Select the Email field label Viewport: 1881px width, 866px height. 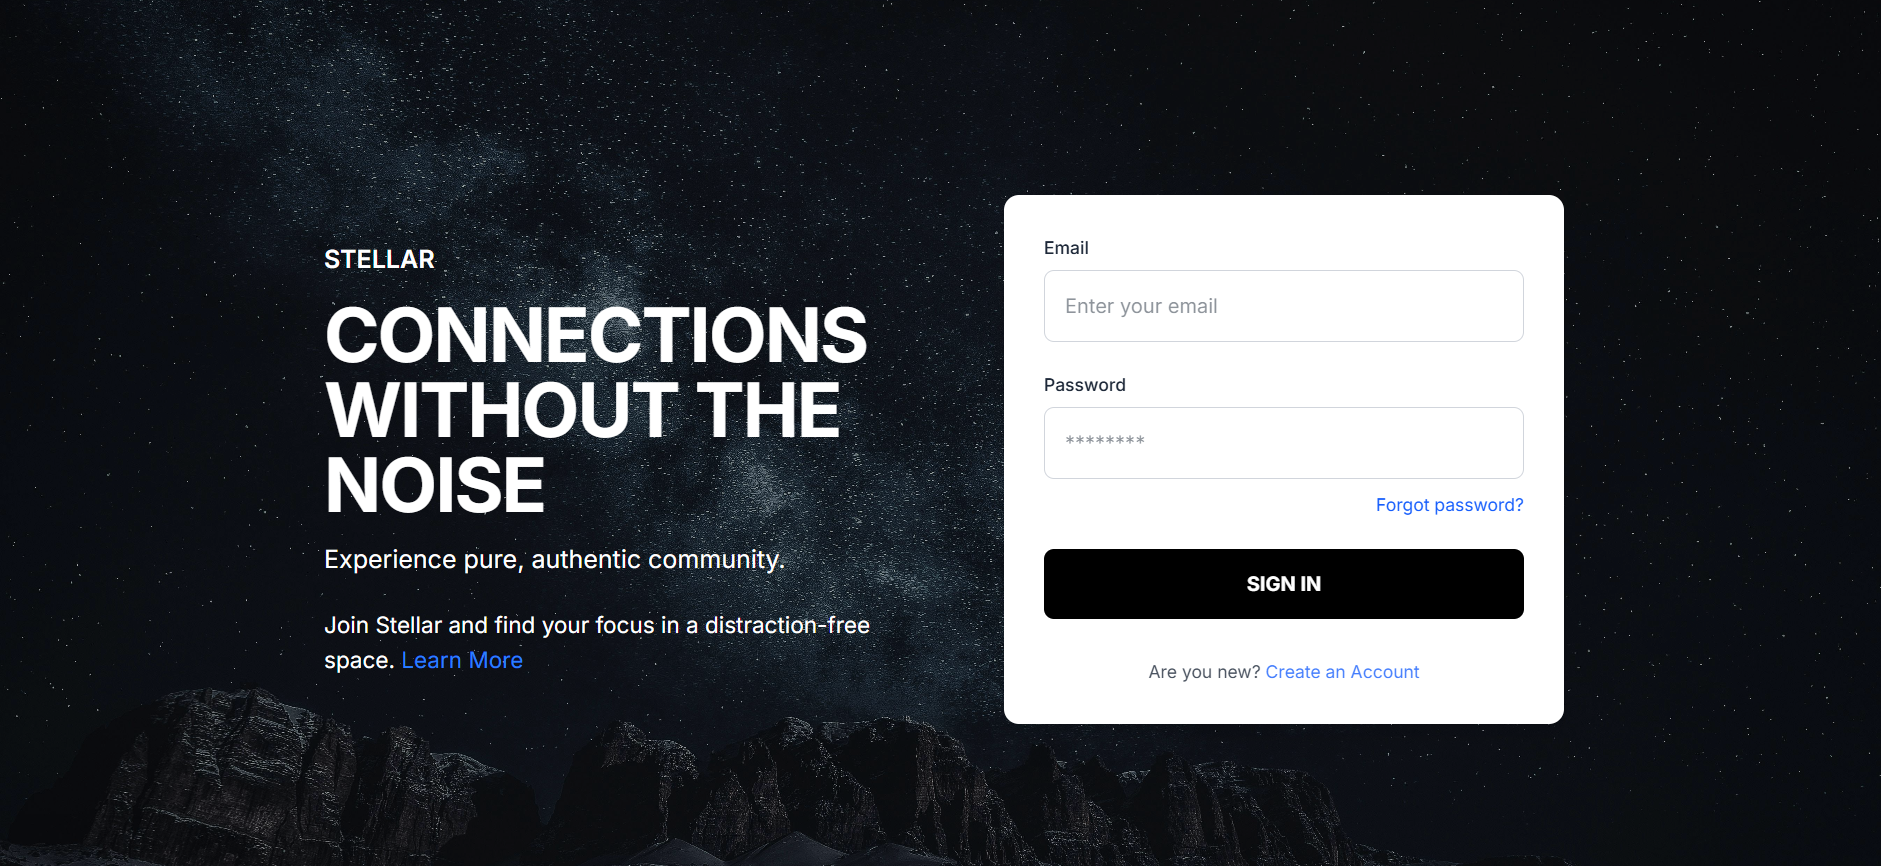[1066, 247]
